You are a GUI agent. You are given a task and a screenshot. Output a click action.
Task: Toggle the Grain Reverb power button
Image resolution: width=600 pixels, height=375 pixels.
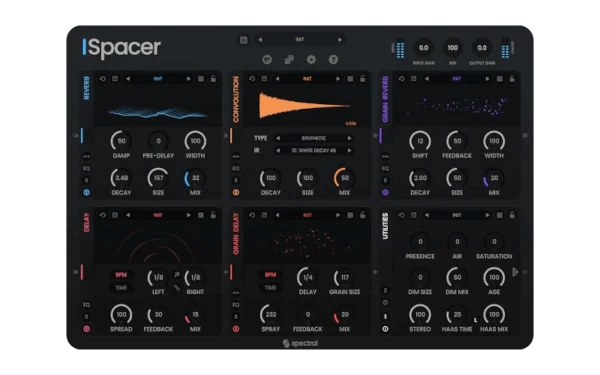(x=385, y=192)
